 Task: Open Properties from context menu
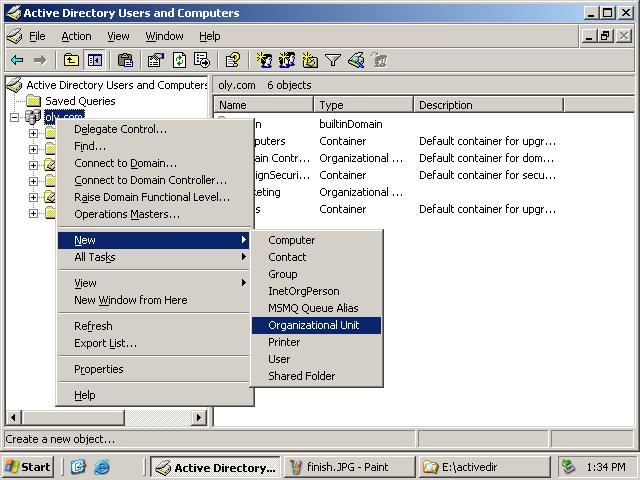(154, 369)
